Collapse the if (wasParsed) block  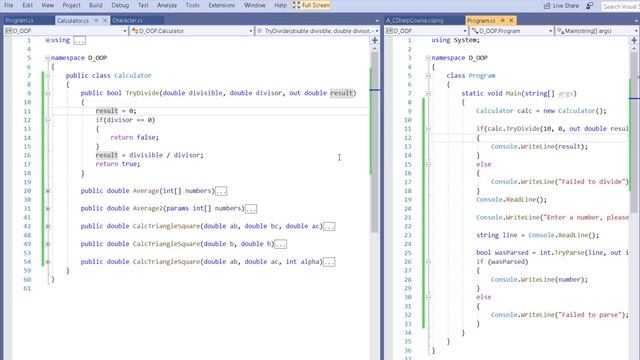[428, 262]
